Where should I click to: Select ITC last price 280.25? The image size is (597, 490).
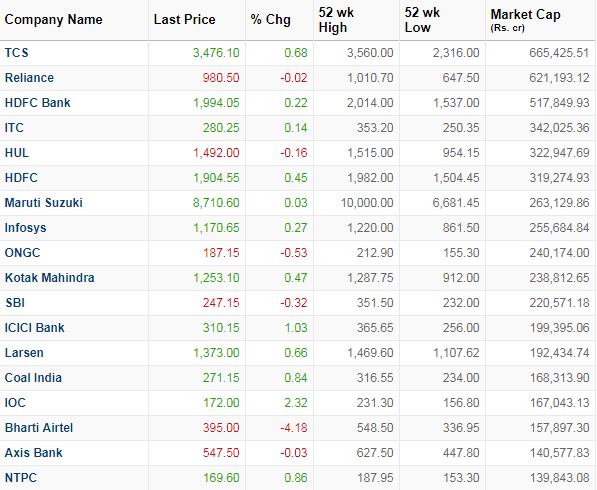click(x=221, y=128)
